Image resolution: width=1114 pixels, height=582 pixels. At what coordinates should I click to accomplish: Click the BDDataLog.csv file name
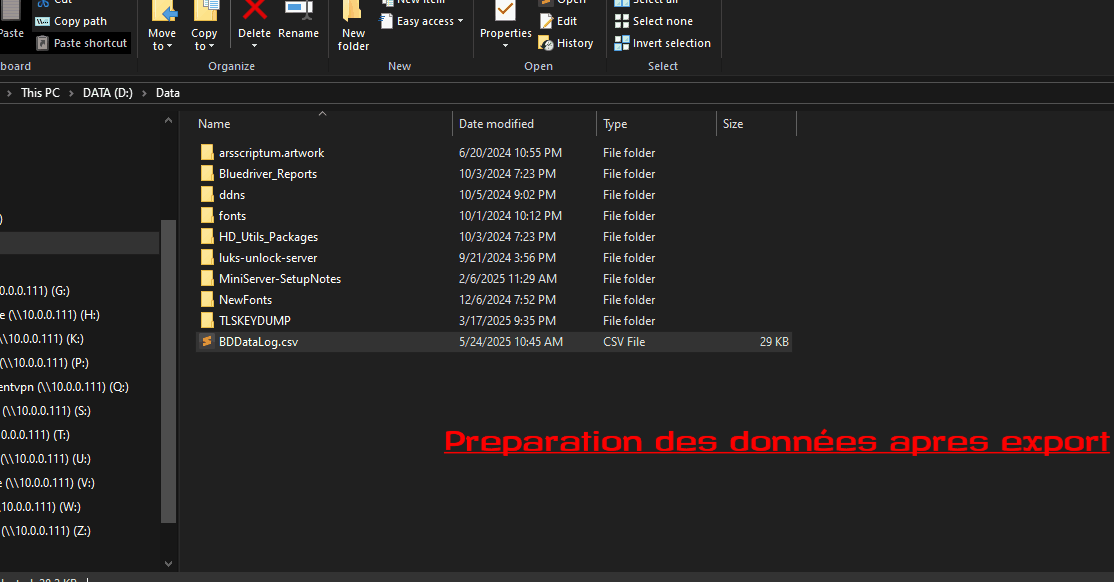click(x=259, y=342)
